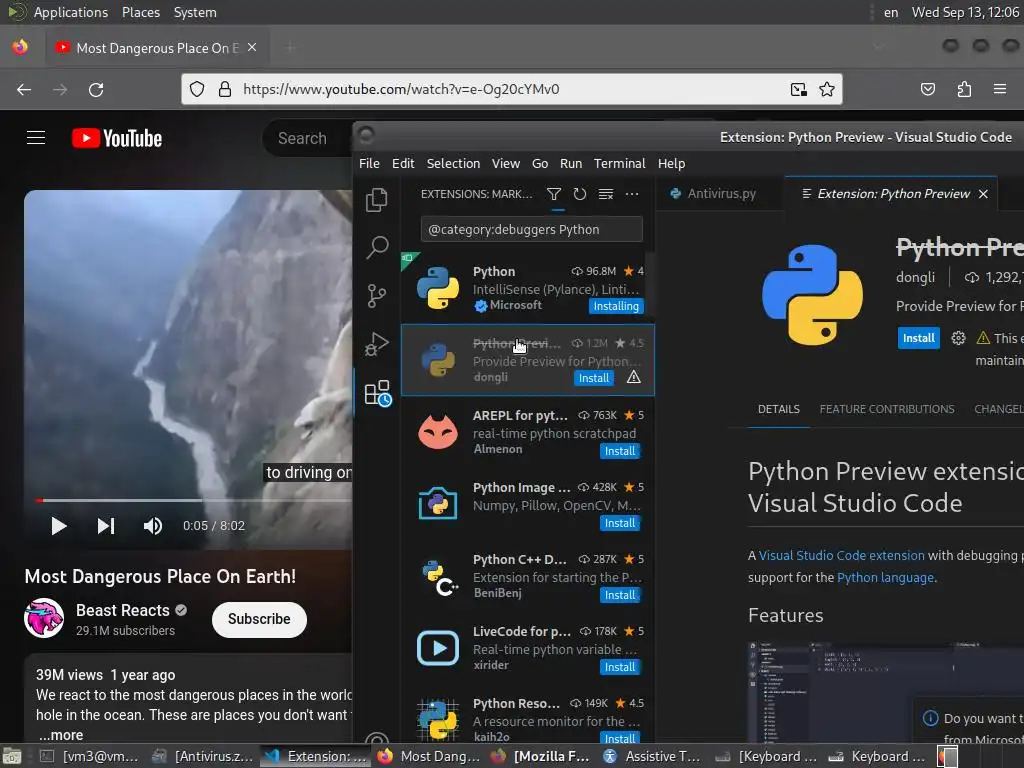Viewport: 1024px width, 768px height.
Task: Click the Firefox back arrow
Action: pyautogui.click(x=24, y=89)
